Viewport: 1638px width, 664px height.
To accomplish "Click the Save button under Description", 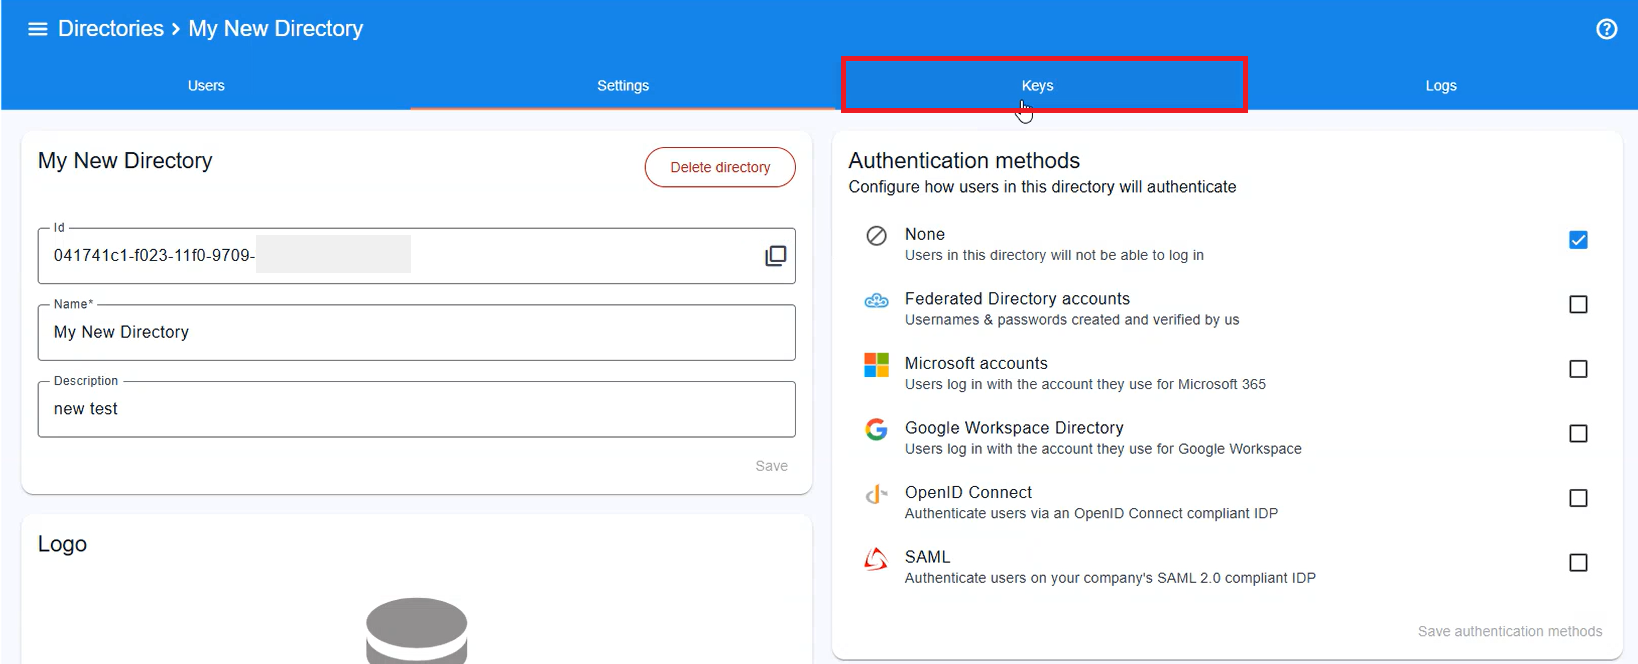I will click(771, 466).
